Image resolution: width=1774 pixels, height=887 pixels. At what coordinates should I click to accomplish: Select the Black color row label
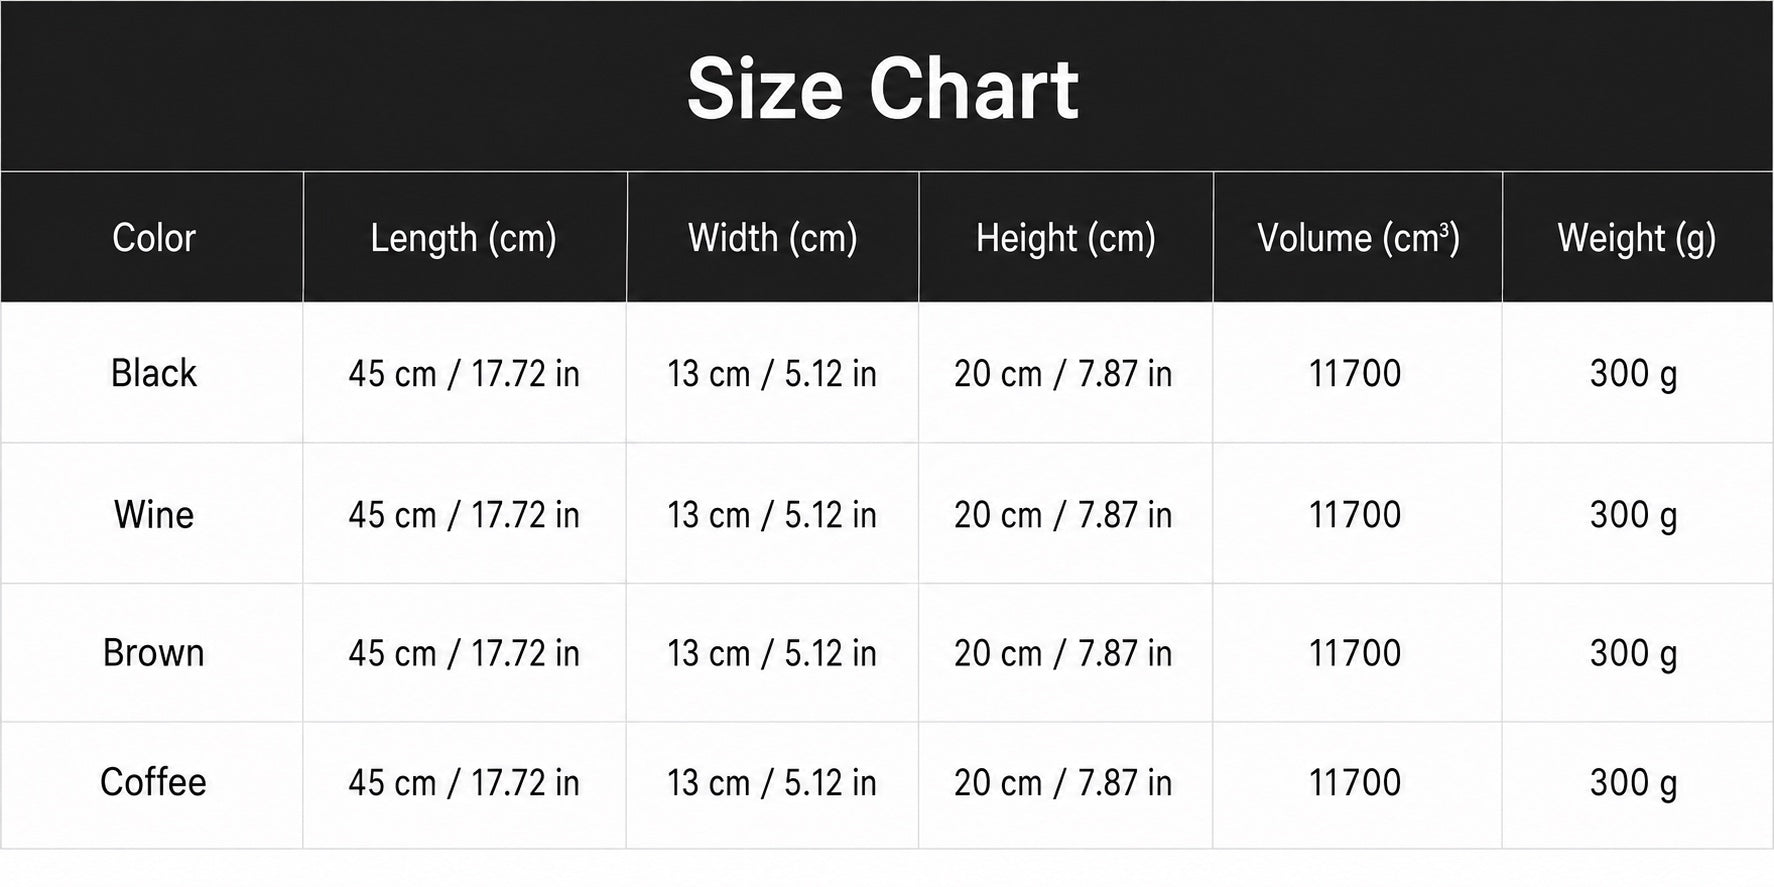click(153, 373)
